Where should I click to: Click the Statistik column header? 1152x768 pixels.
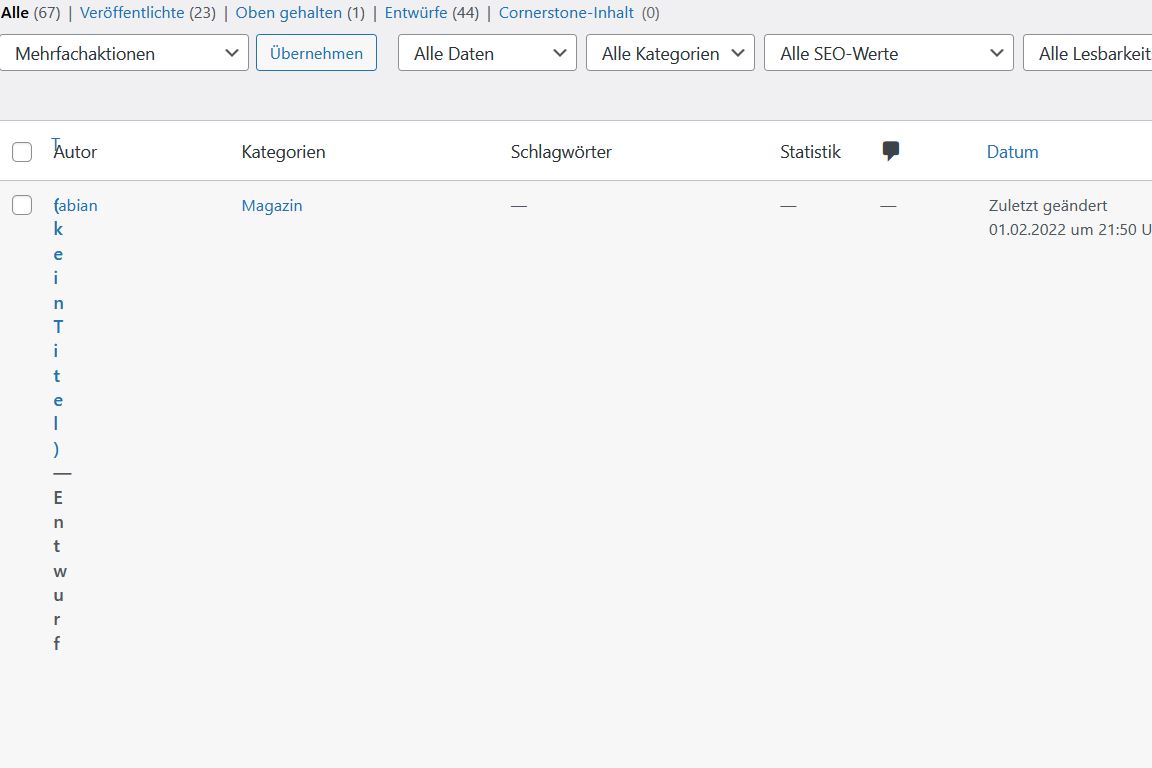point(810,152)
